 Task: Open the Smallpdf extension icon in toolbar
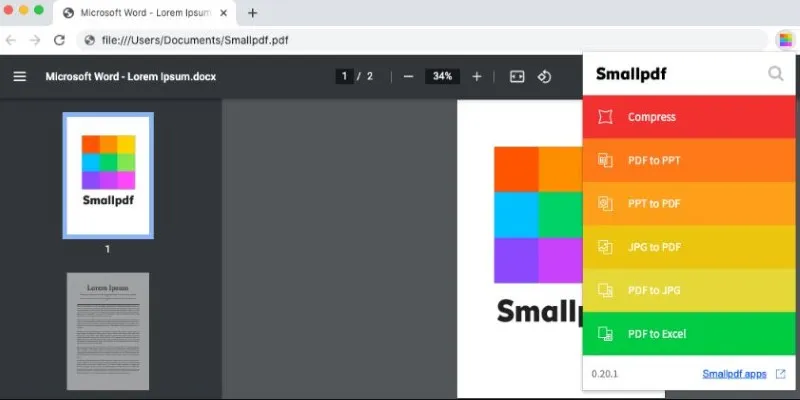(x=786, y=40)
